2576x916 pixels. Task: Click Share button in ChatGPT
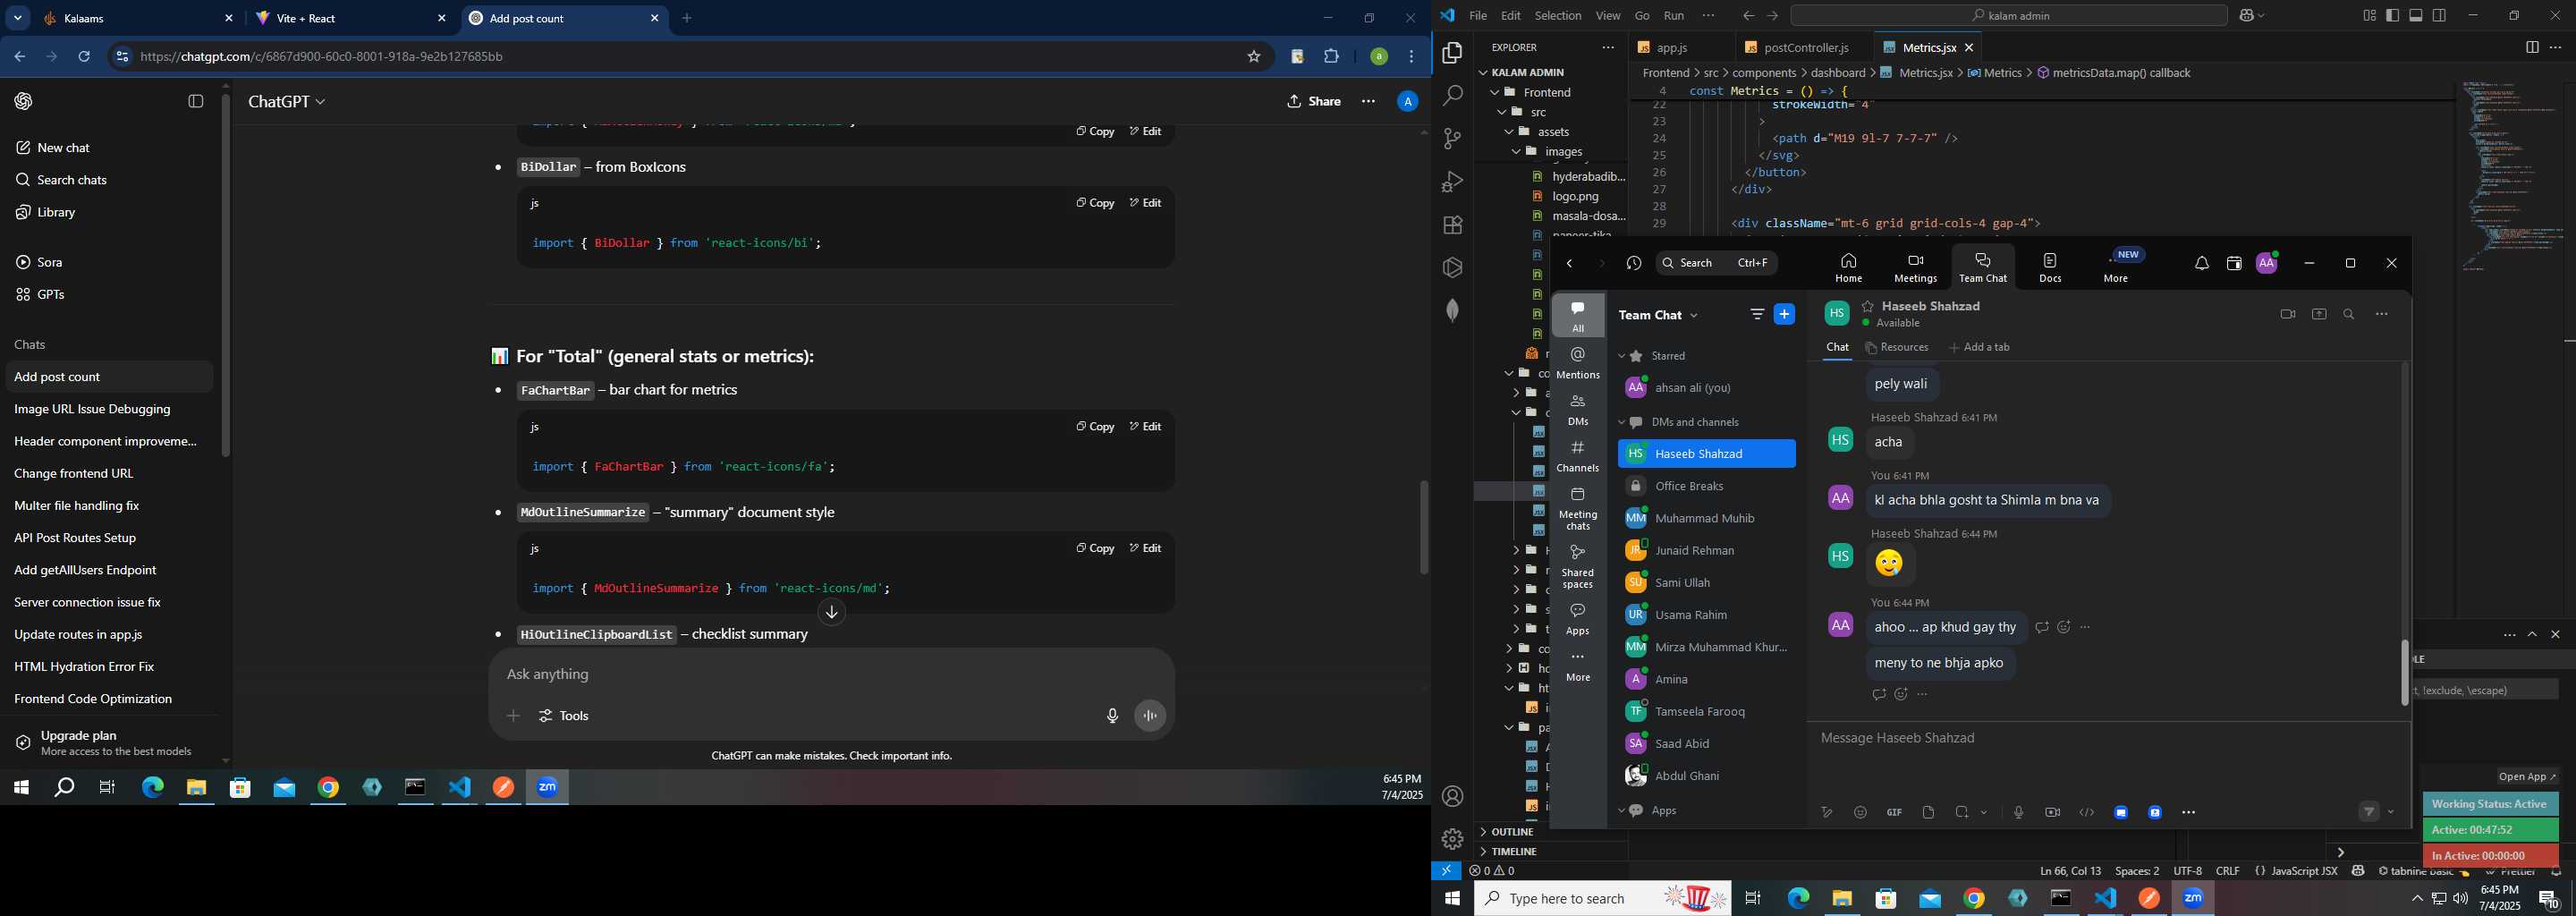click(x=1314, y=101)
